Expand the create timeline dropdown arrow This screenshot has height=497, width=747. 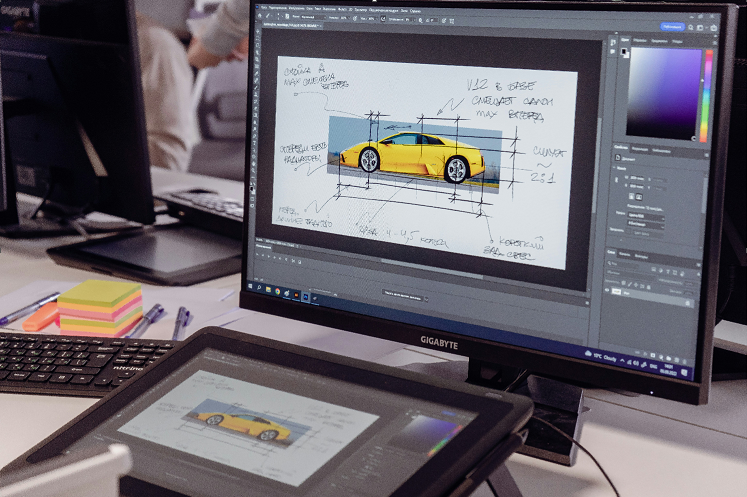click(x=424, y=299)
